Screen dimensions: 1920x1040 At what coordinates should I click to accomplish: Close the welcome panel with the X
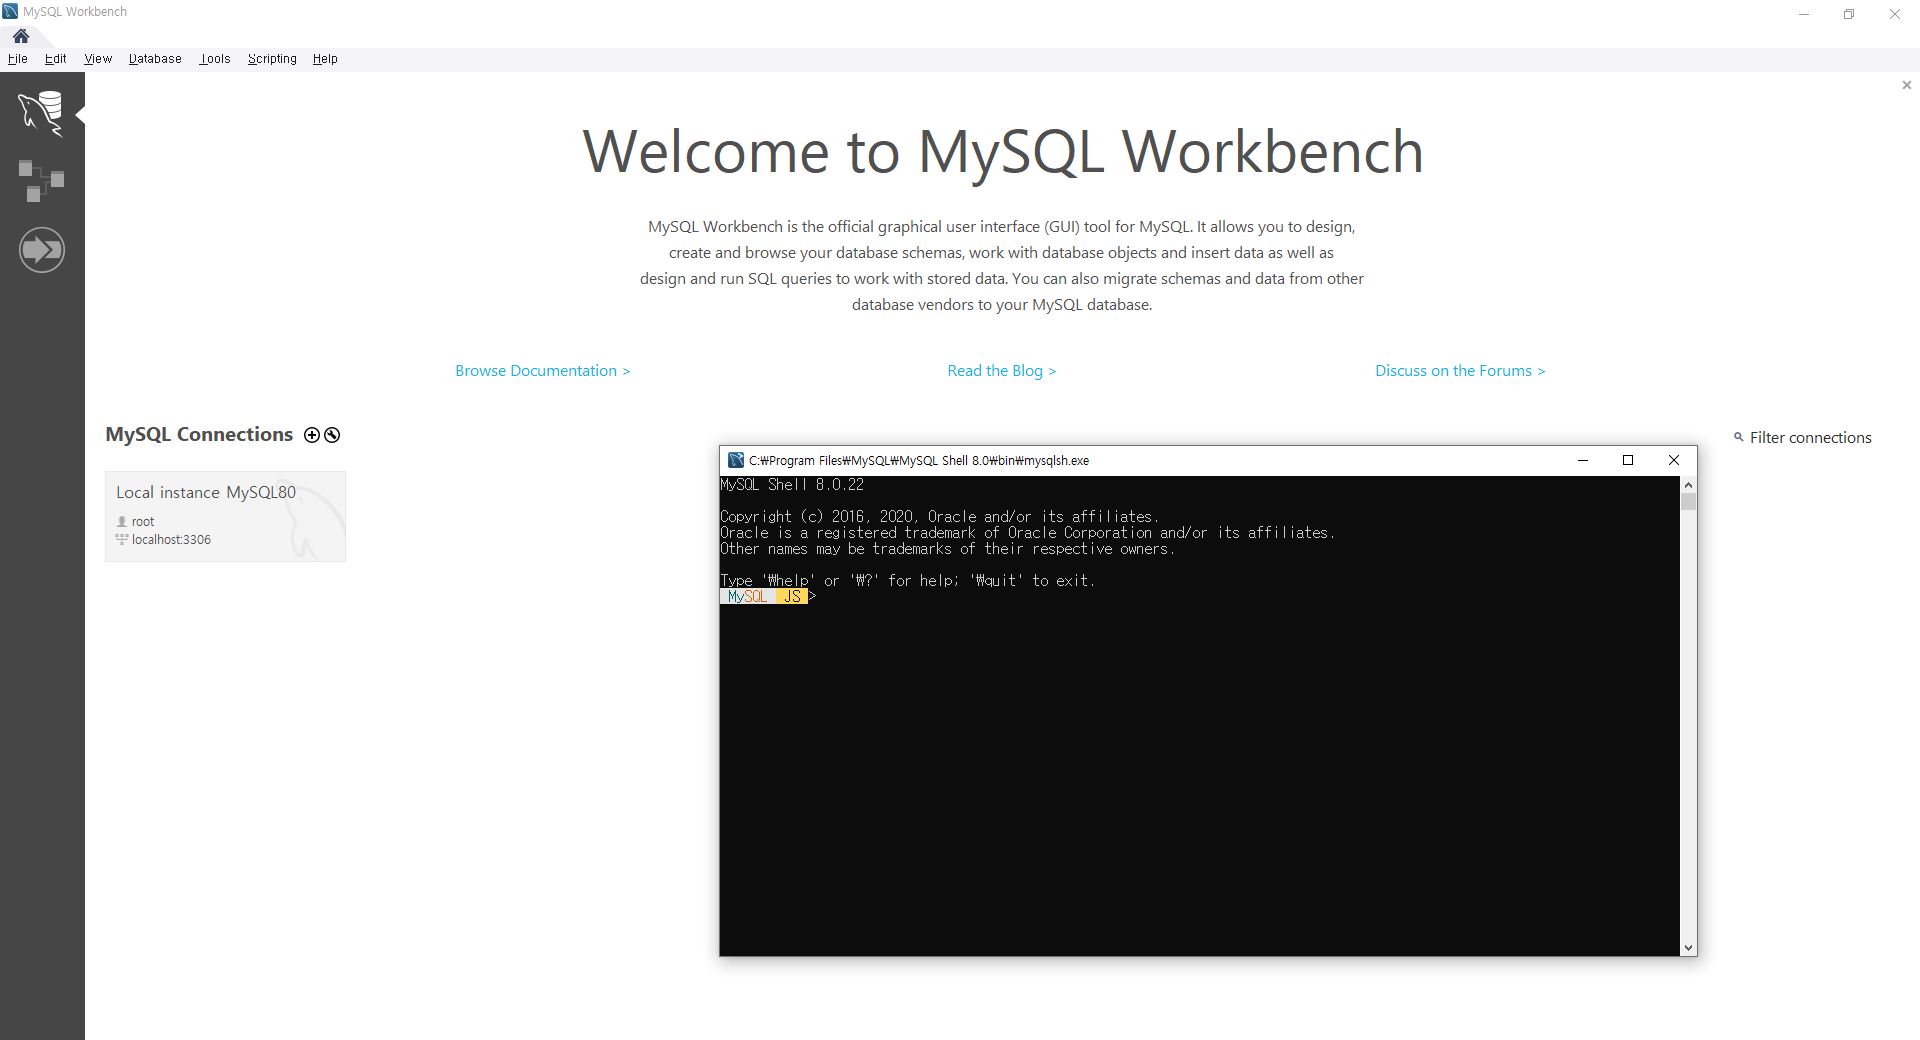(x=1906, y=85)
